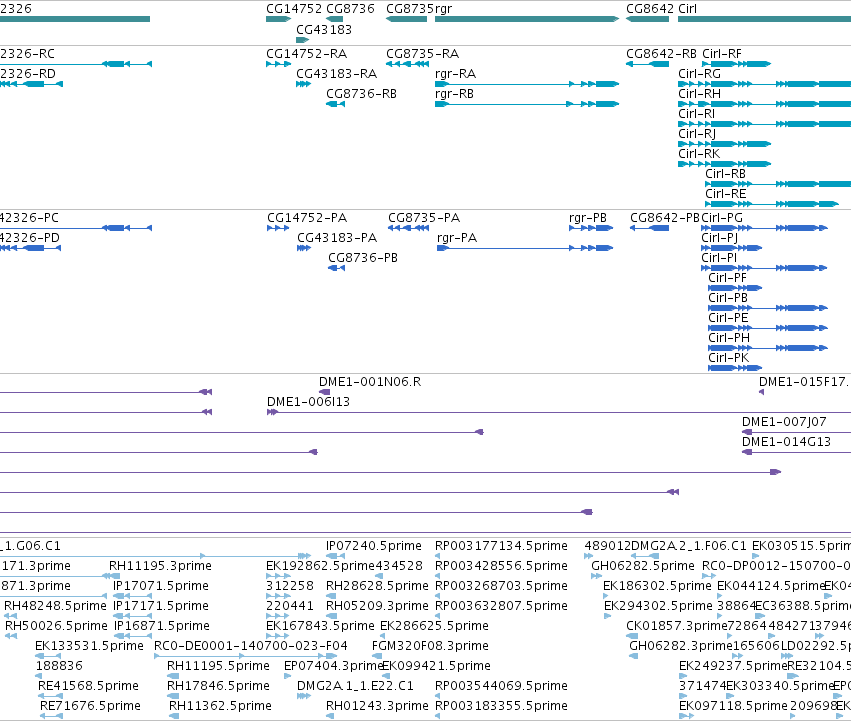The image size is (851, 721).
Task: Click EST IP17071.5prime label
Action: [x=161, y=586]
